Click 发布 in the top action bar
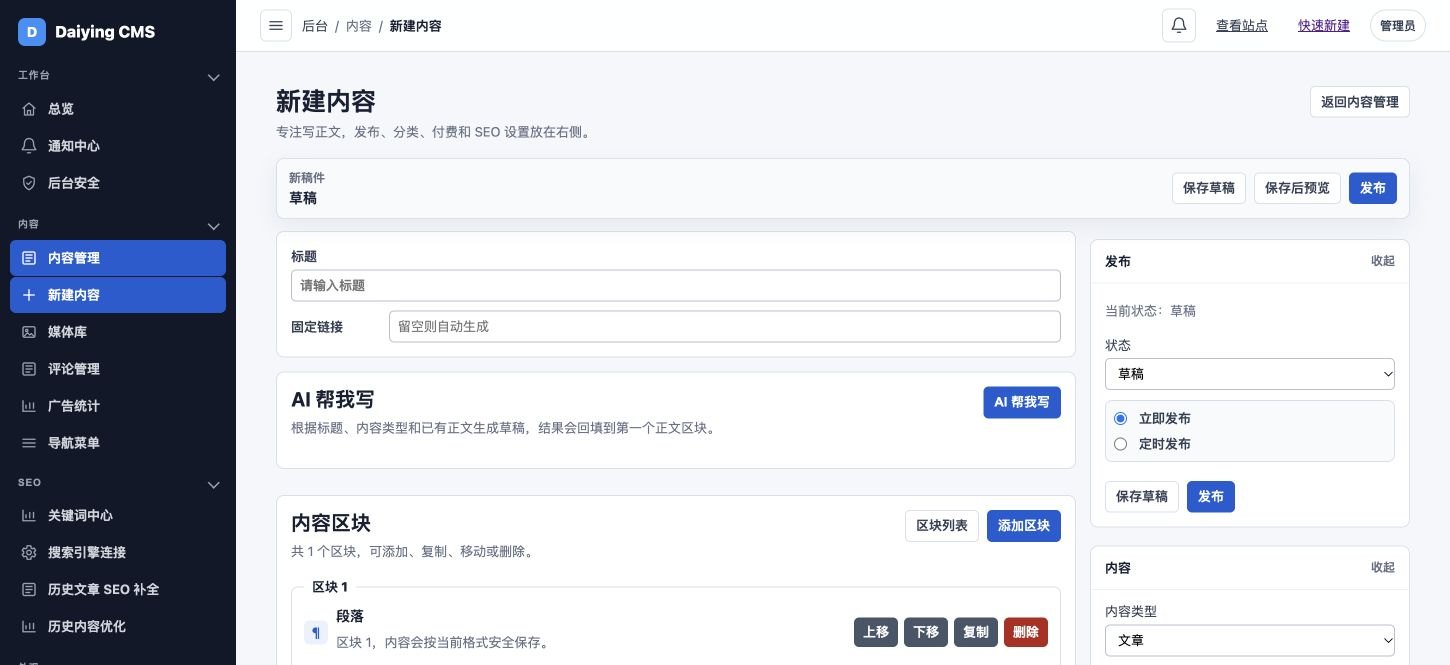Viewport: 1450px width, 665px height. tap(1373, 188)
